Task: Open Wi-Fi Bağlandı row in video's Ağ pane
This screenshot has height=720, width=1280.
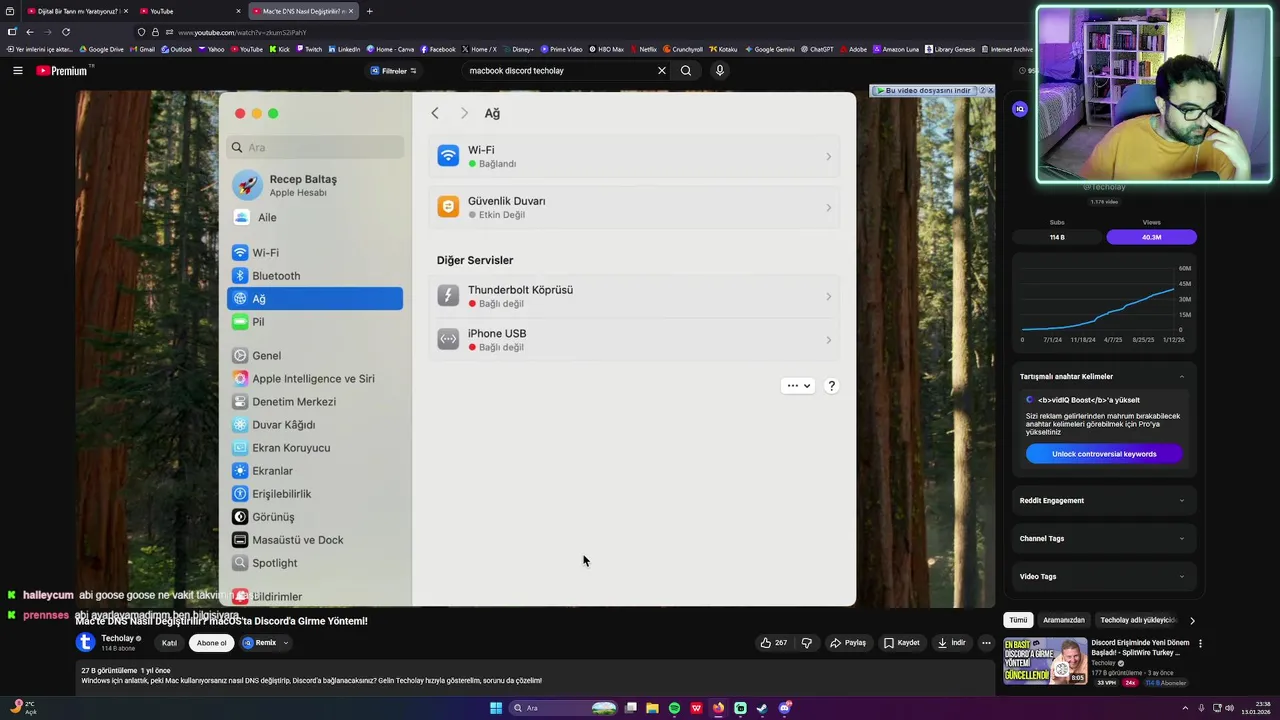Action: (x=635, y=157)
